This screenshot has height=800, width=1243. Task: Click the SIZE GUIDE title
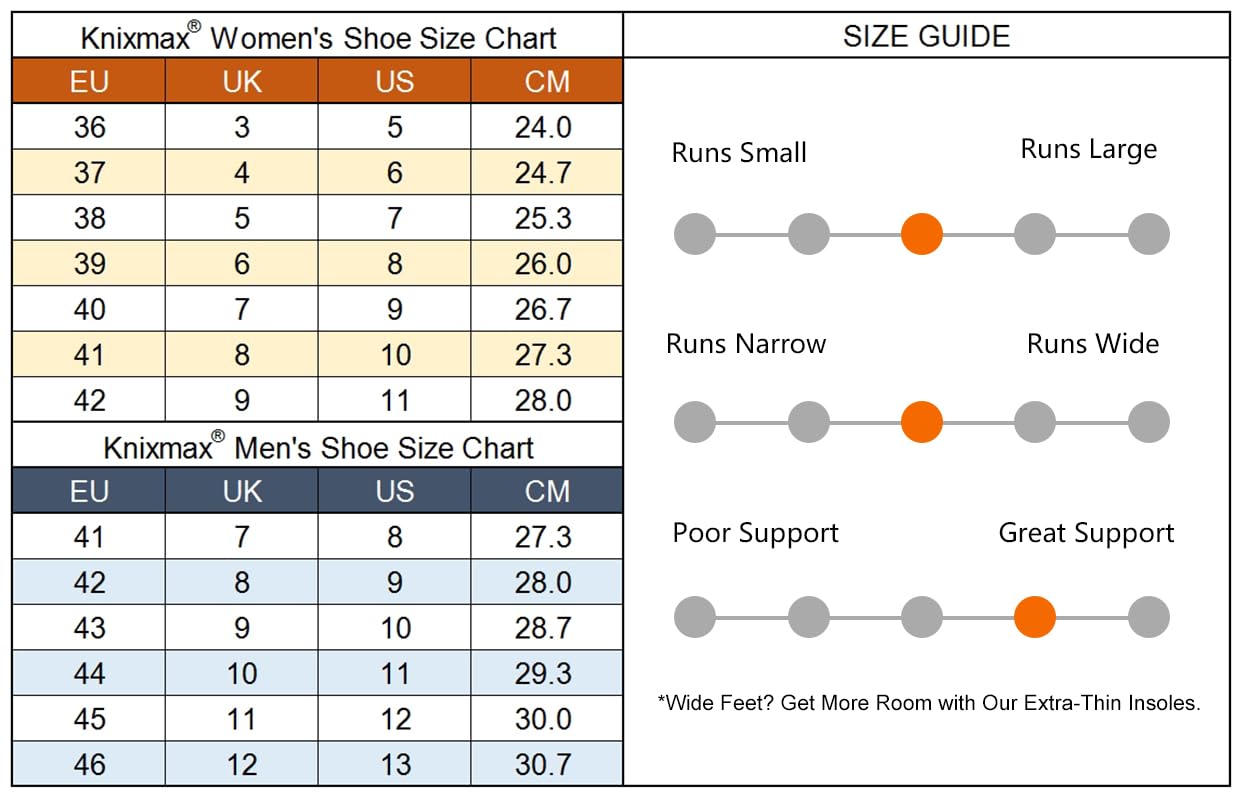pyautogui.click(x=926, y=37)
